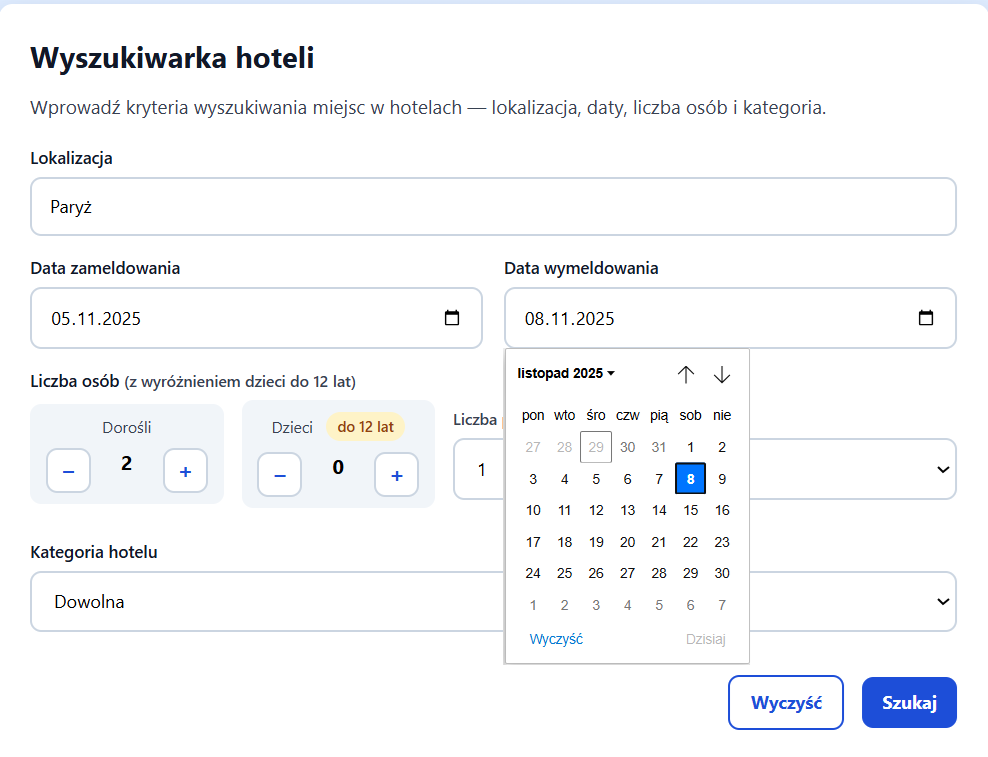The image size is (988, 757).
Task: Decrease children count with minus button
Action: point(280,475)
